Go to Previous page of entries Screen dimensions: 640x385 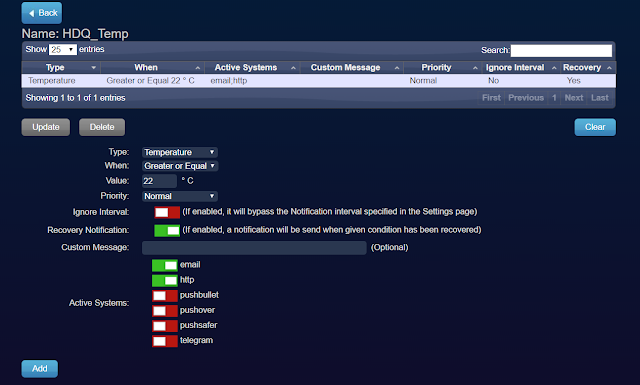[x=526, y=98]
